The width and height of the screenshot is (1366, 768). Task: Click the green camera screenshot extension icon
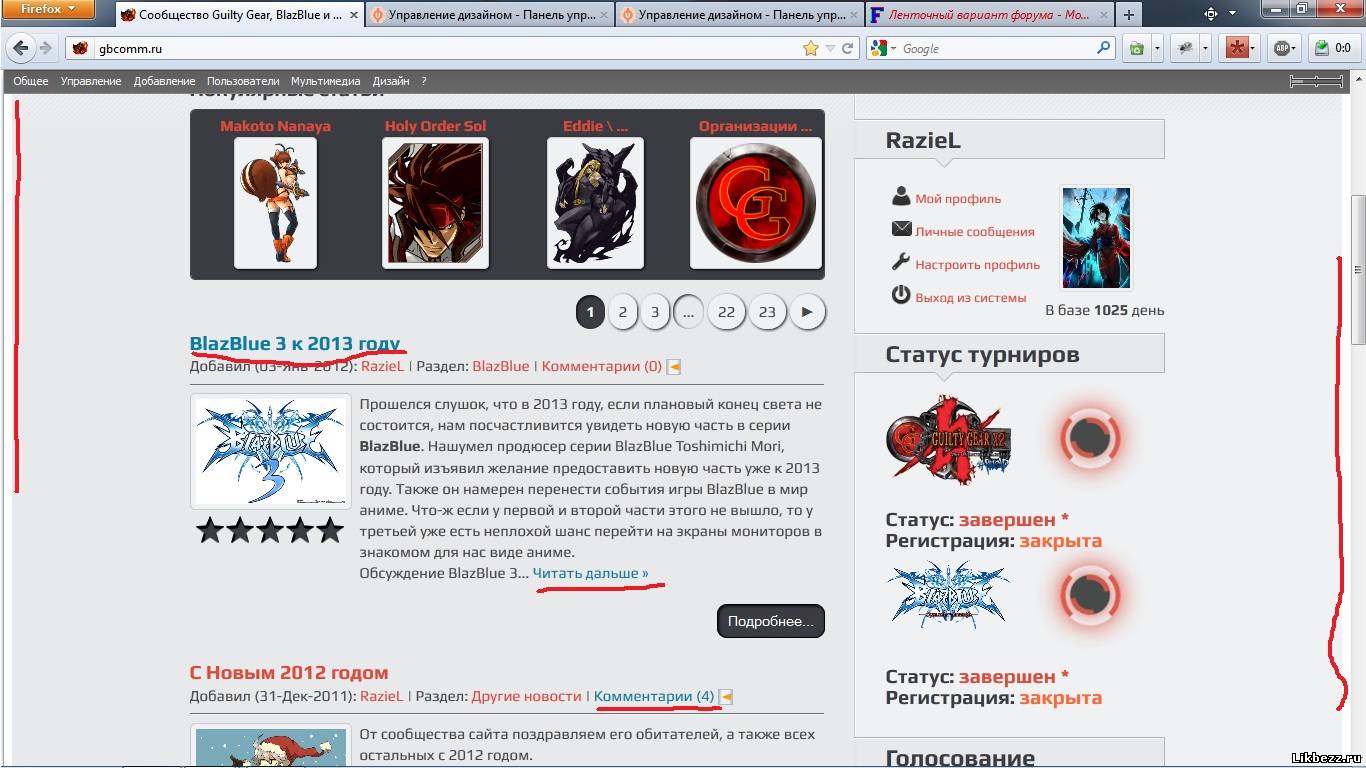point(1137,48)
